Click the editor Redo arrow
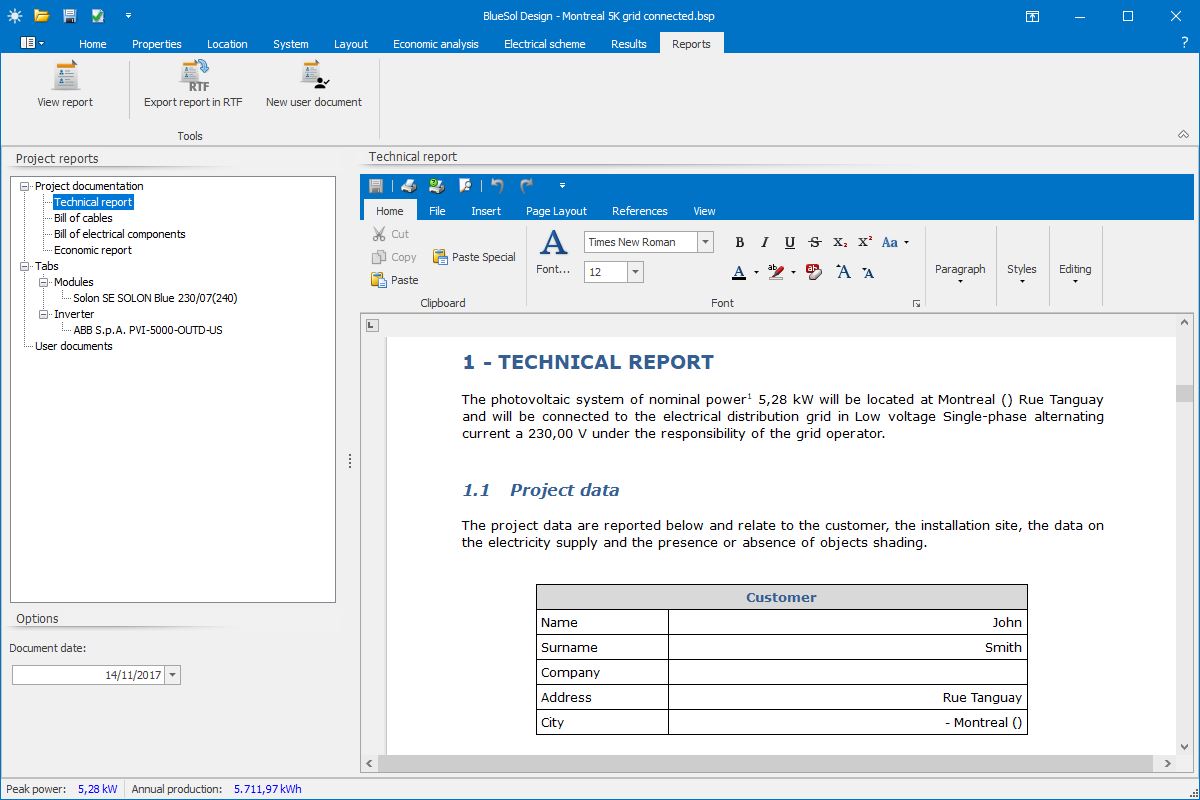The height and width of the screenshot is (800, 1200). click(x=527, y=185)
